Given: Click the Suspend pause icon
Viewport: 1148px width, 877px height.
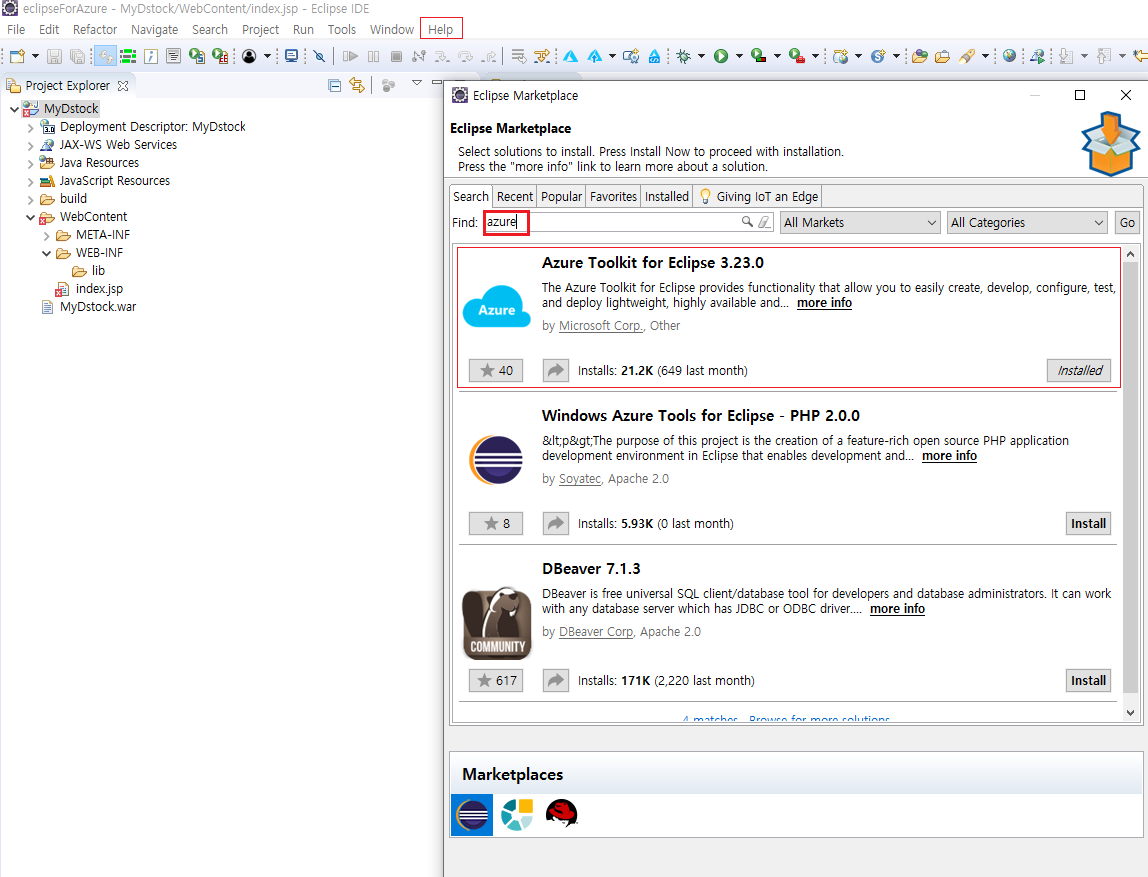Looking at the screenshot, I should click(x=373, y=56).
